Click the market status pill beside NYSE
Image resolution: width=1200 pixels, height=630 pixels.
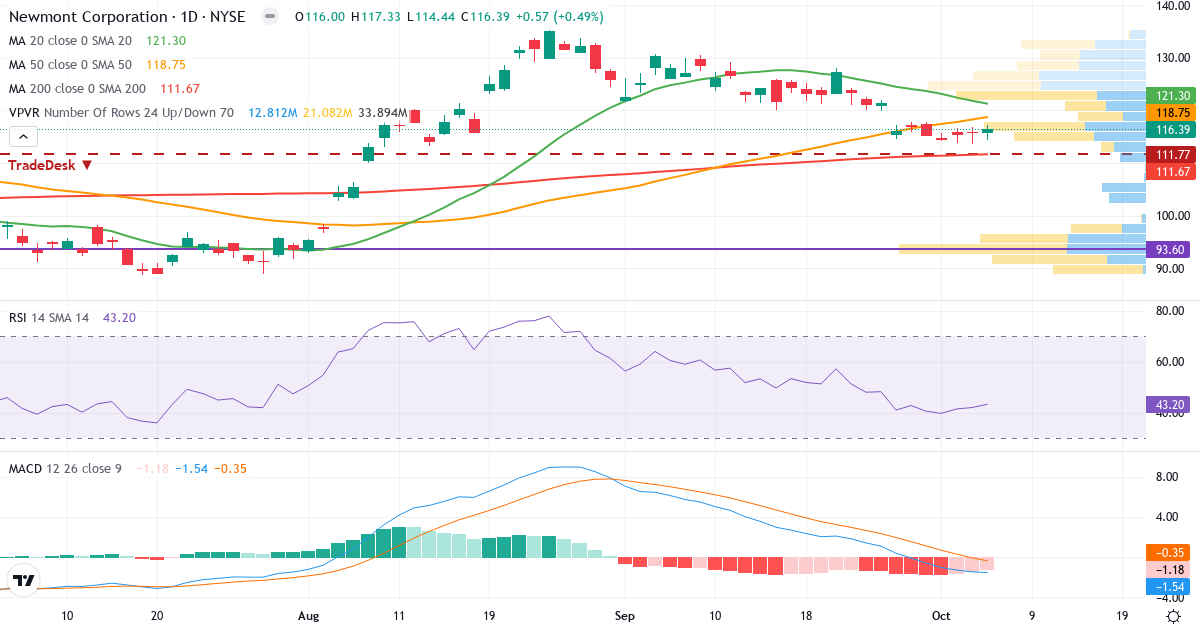tap(269, 18)
